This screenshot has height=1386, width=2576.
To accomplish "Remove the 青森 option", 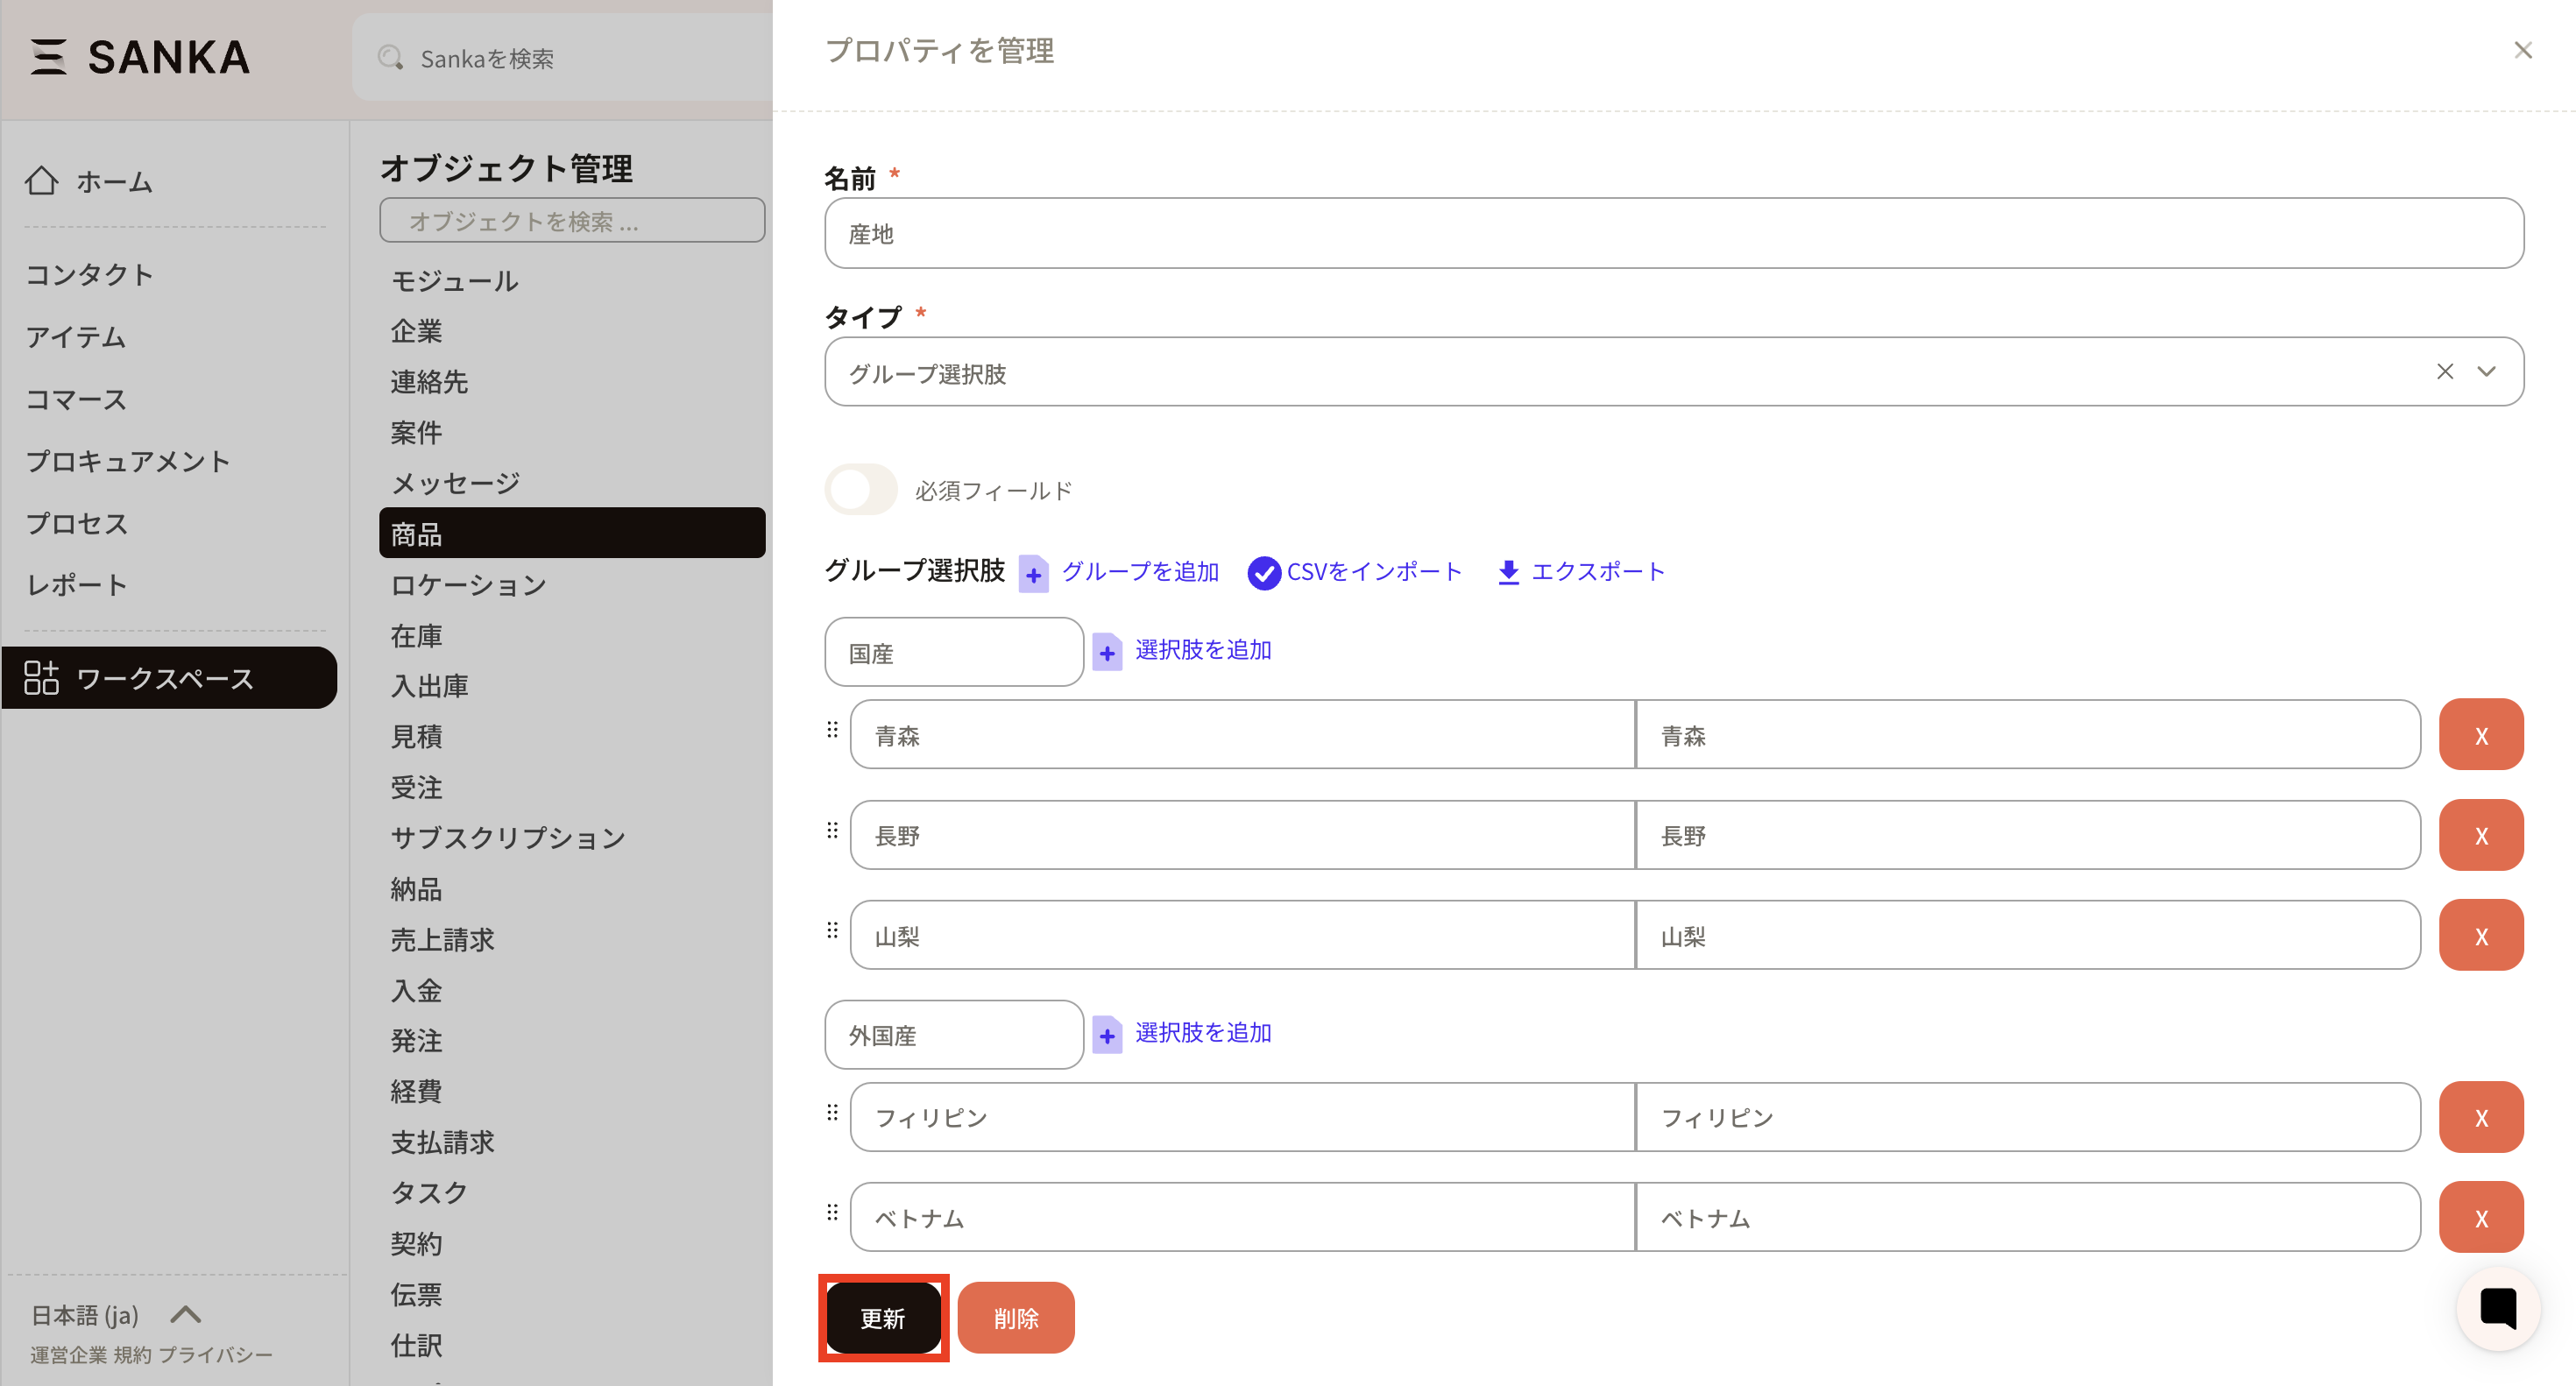I will click(x=2481, y=735).
